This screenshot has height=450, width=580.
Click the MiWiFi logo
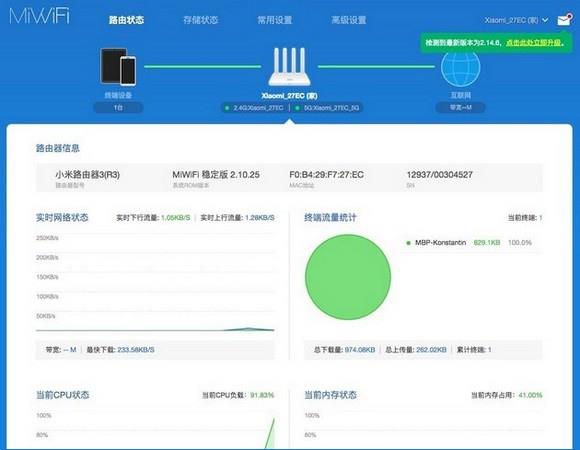[39, 16]
